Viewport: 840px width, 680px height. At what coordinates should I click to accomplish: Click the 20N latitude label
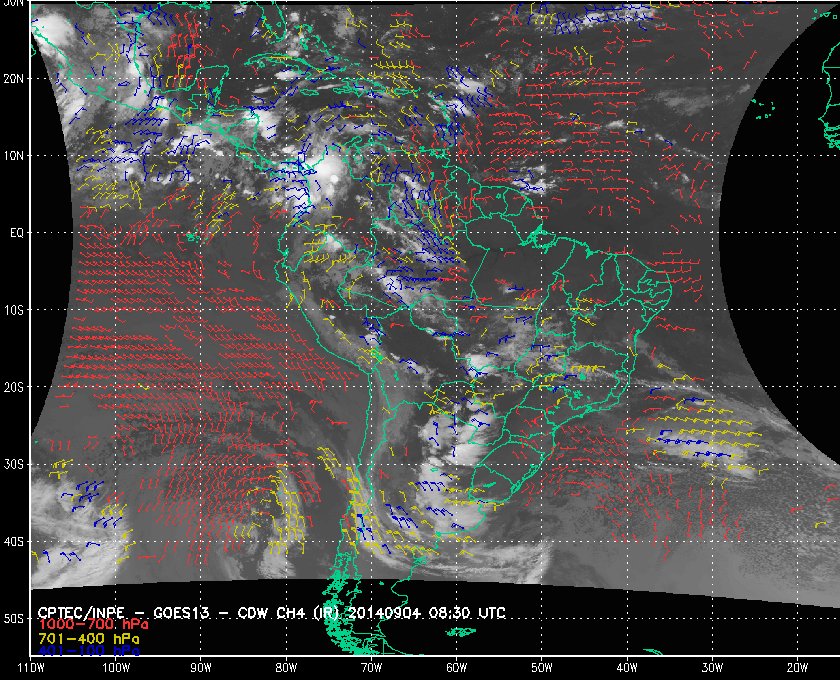(x=13, y=78)
